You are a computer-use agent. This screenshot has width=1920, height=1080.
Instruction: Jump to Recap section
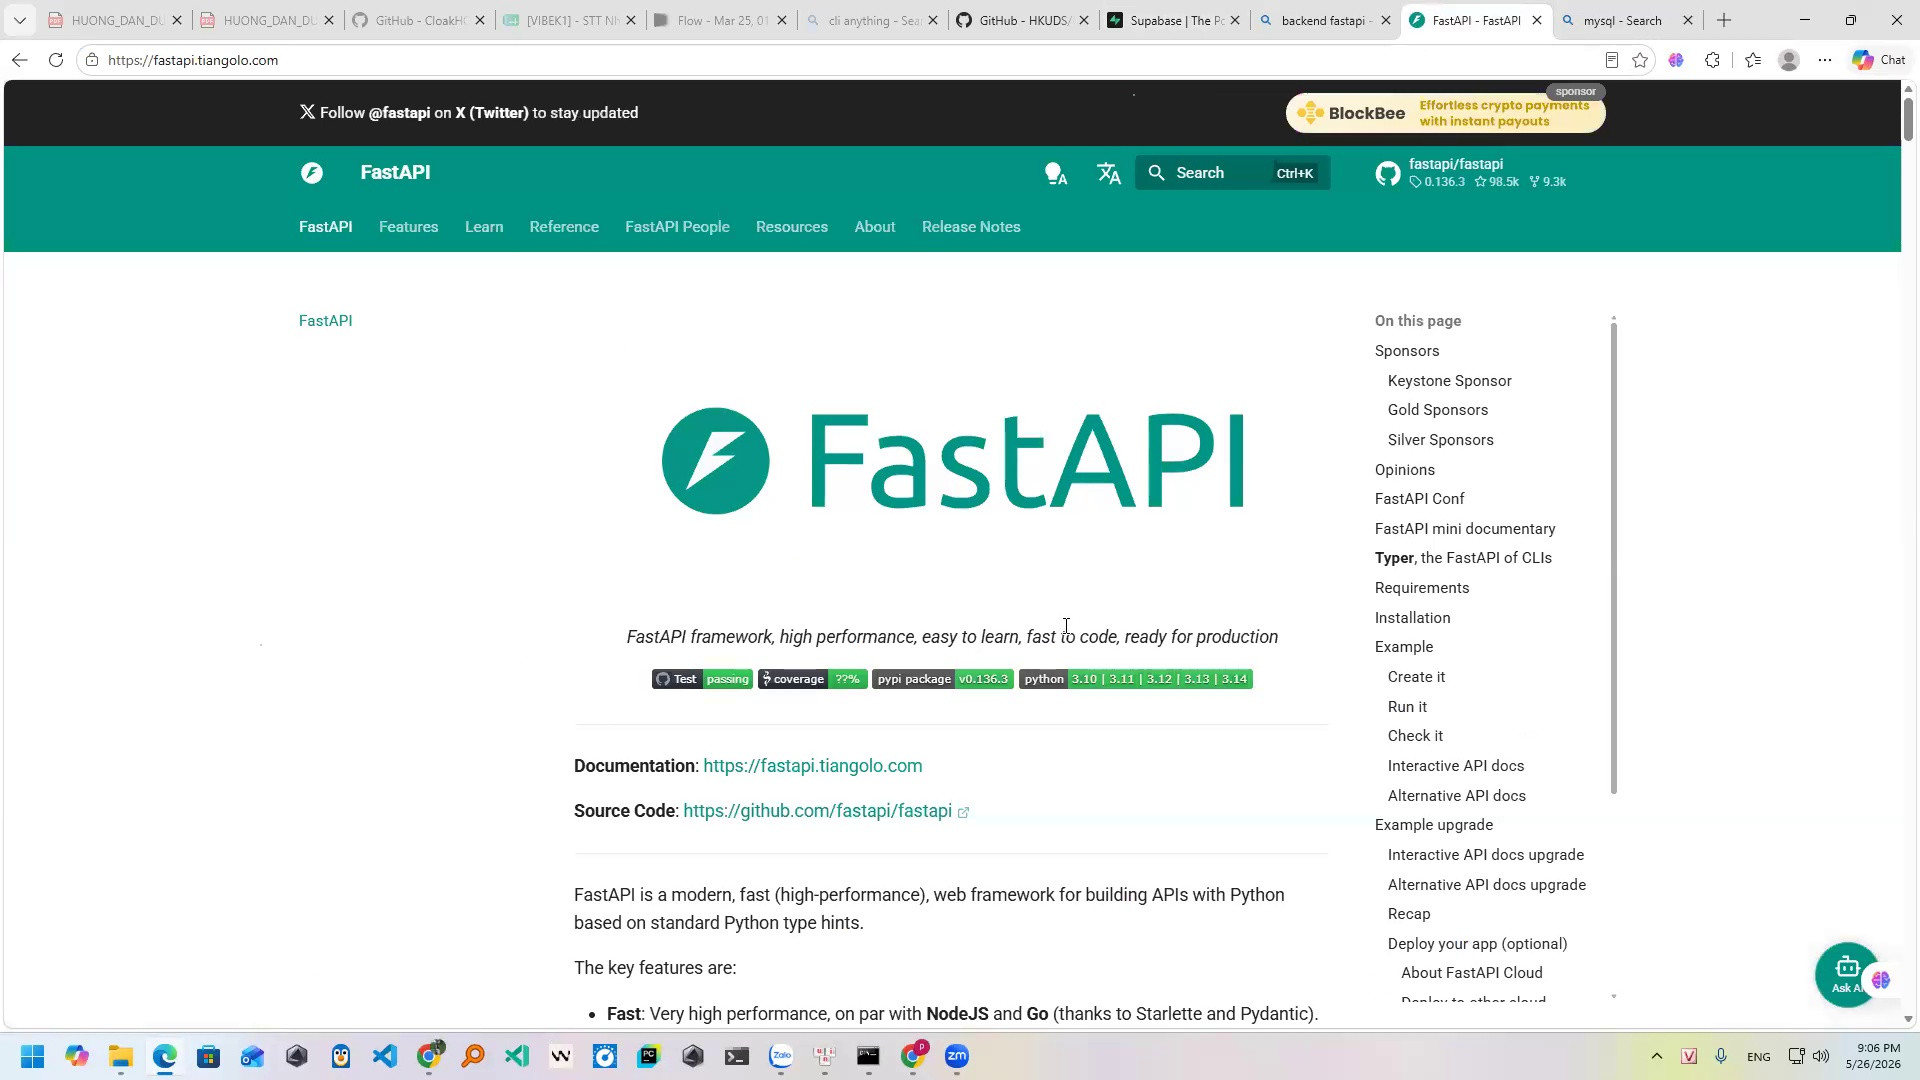point(1409,914)
